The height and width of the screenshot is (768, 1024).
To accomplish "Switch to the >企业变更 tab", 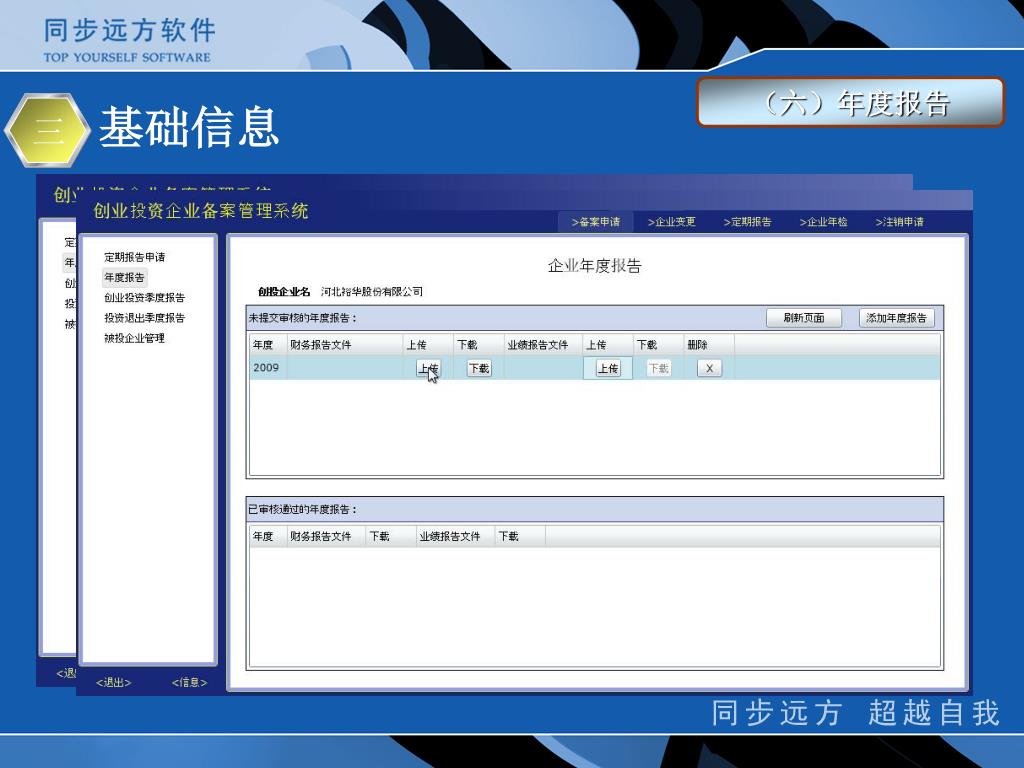I will 671,222.
